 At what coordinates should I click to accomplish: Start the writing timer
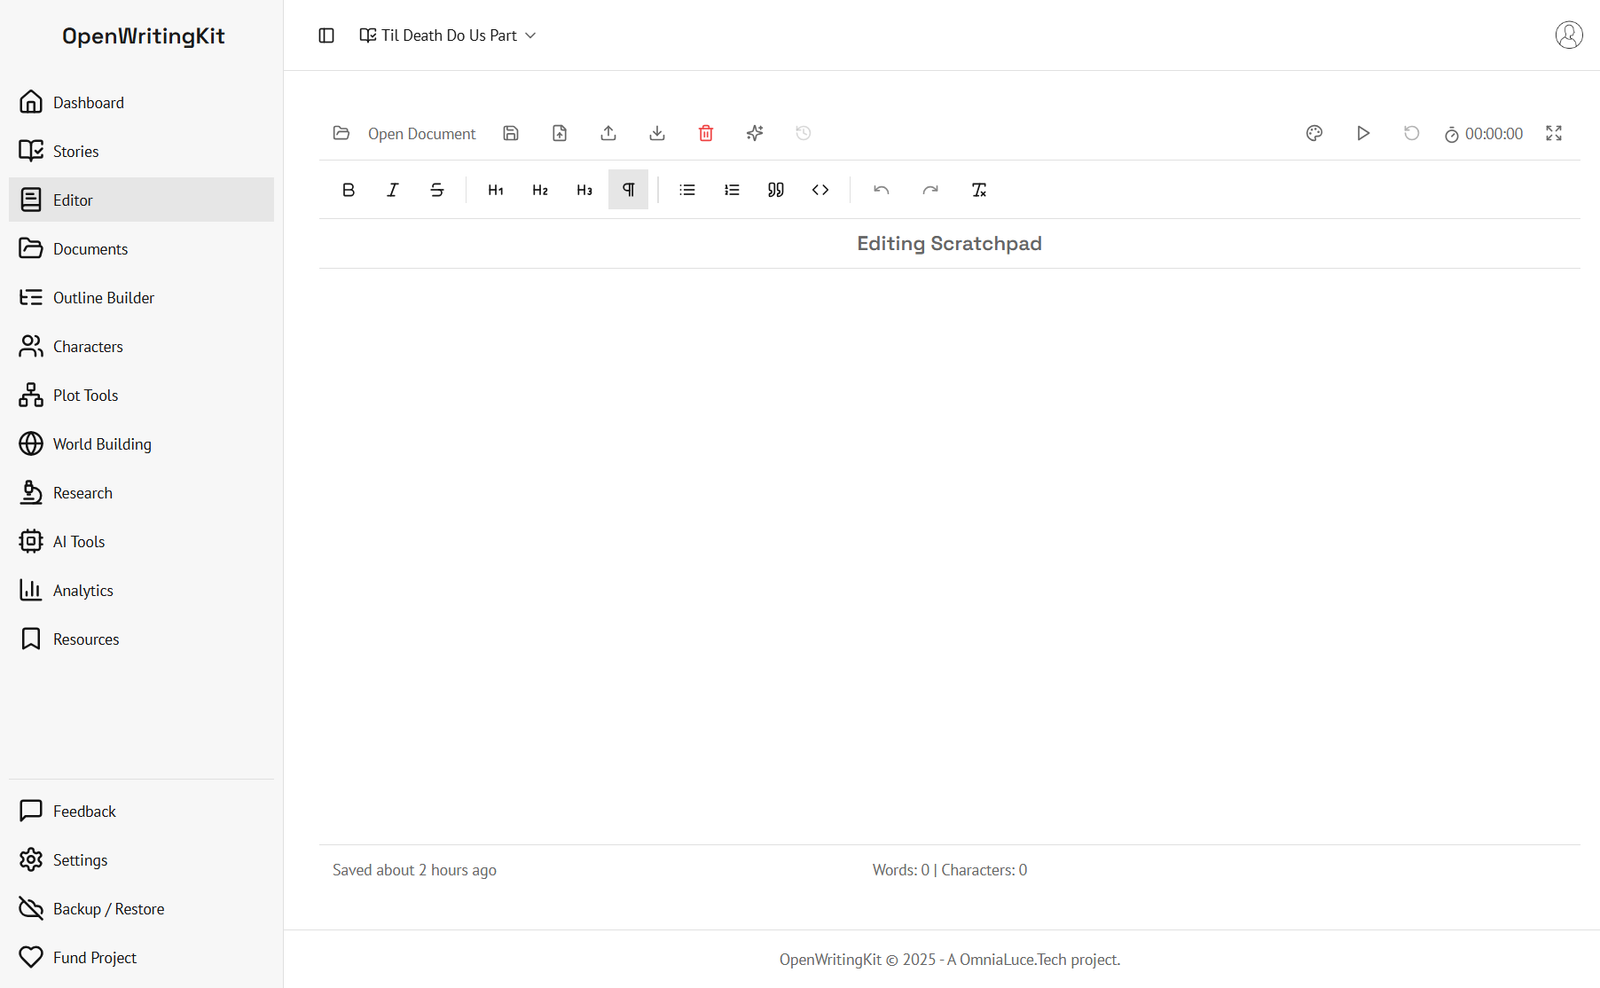1363,133
